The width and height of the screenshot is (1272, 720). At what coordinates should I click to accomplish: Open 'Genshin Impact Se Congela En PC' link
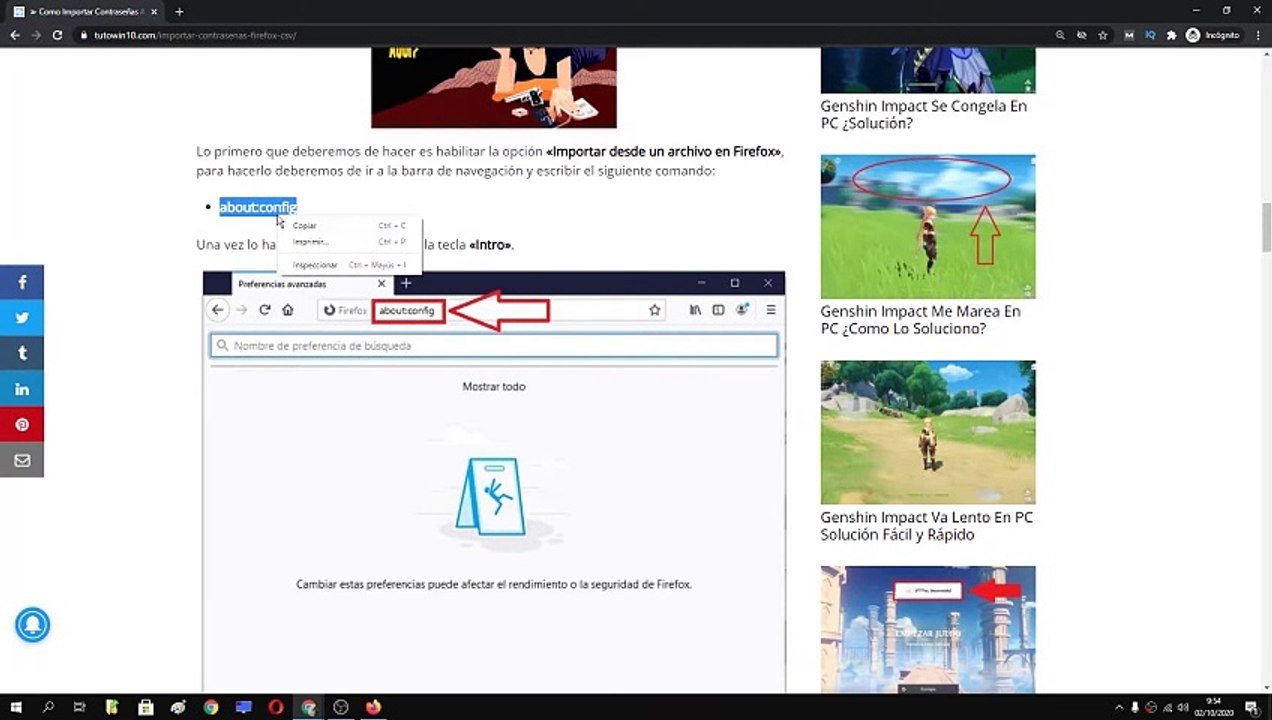coord(923,115)
